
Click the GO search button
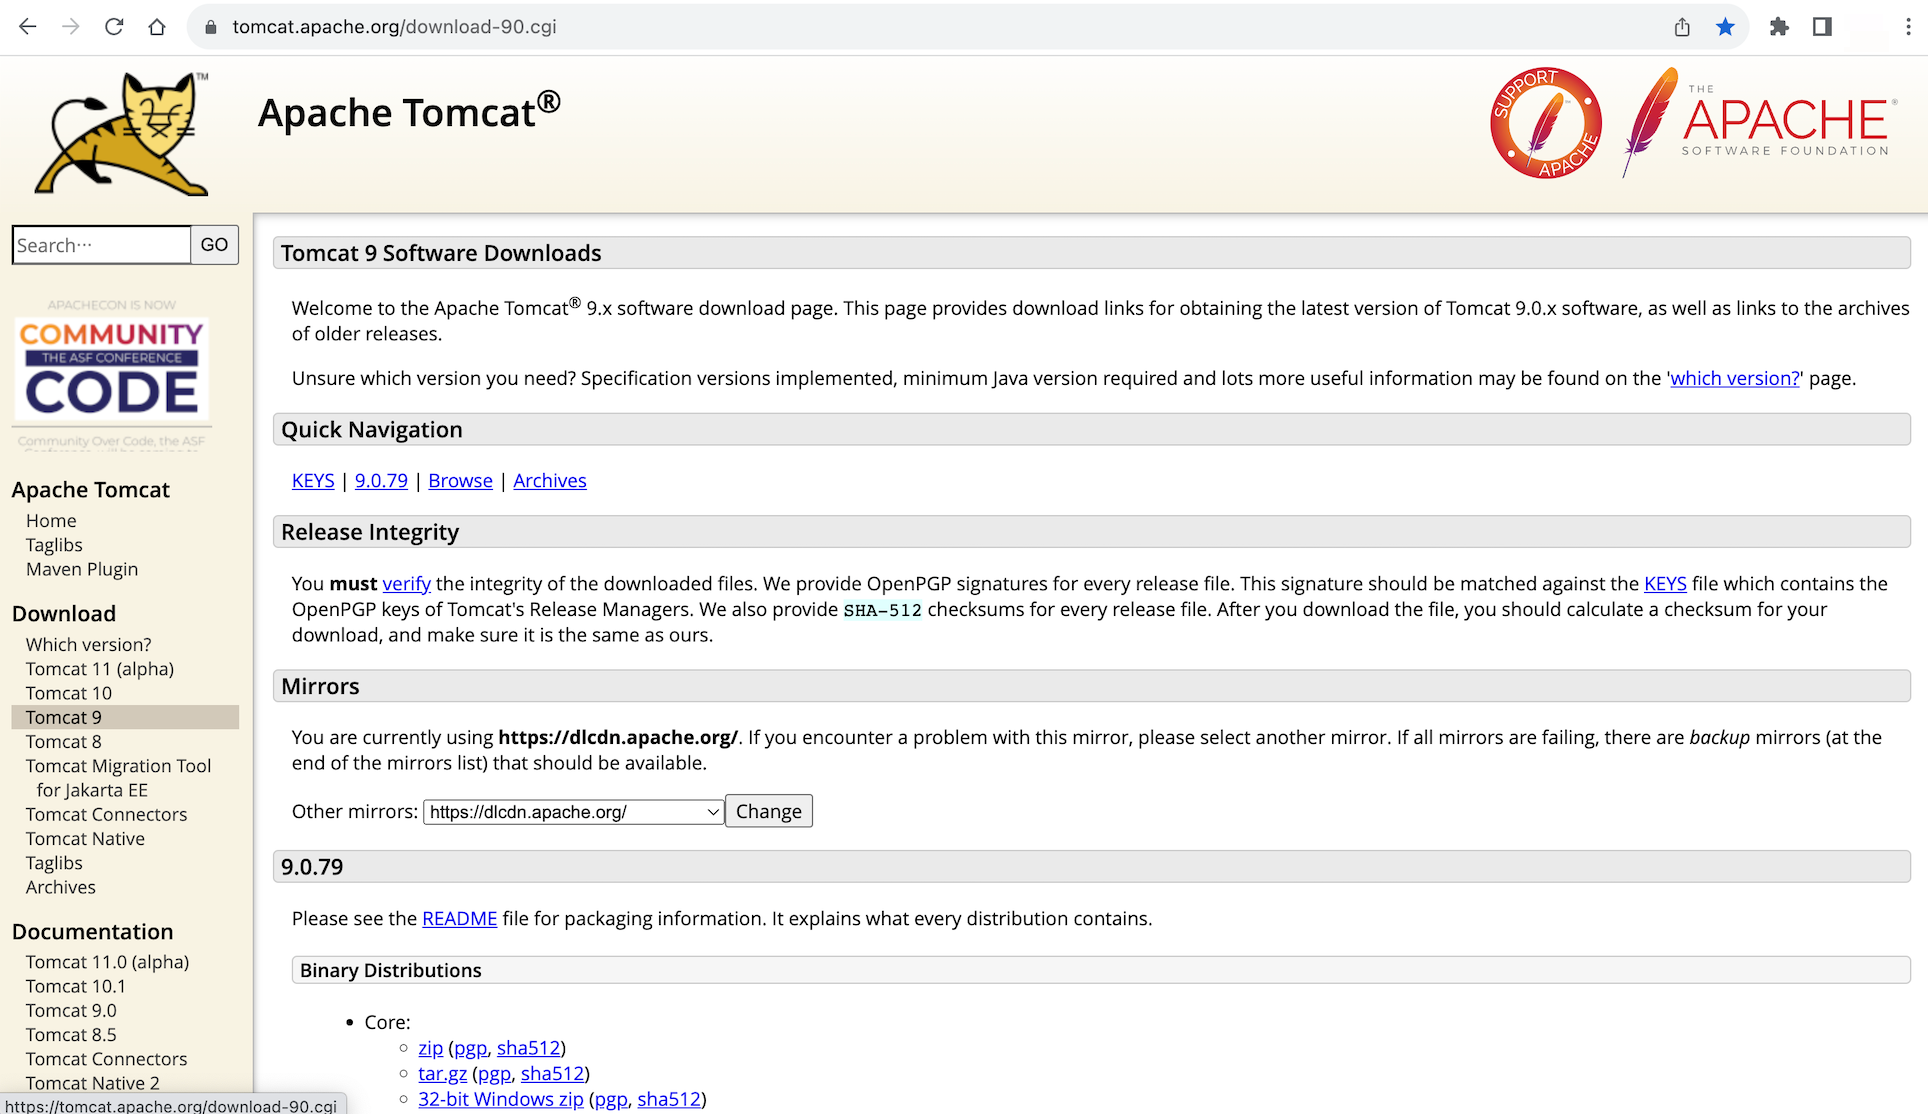point(214,245)
